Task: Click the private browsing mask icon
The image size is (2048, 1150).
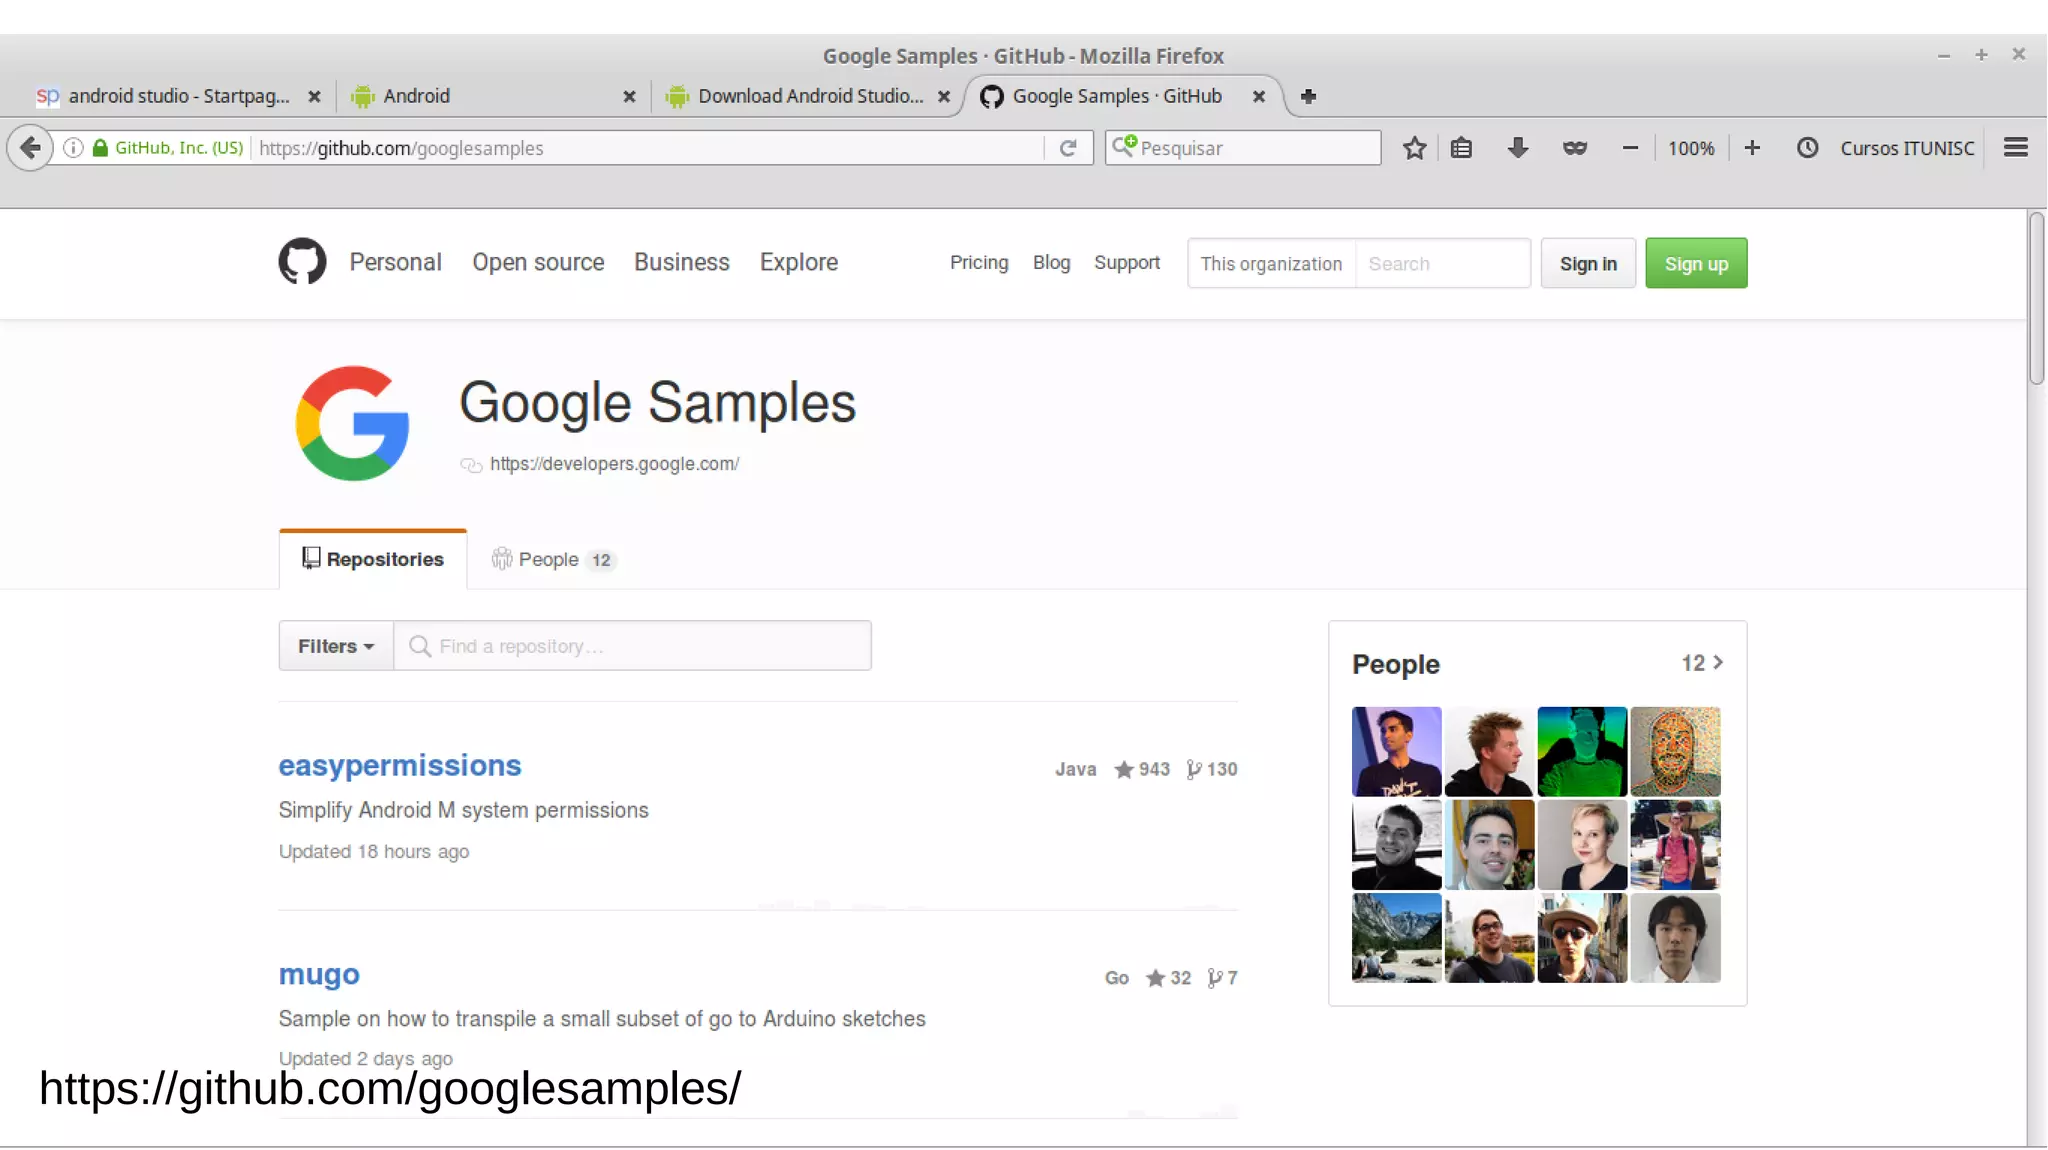Action: [x=1574, y=148]
